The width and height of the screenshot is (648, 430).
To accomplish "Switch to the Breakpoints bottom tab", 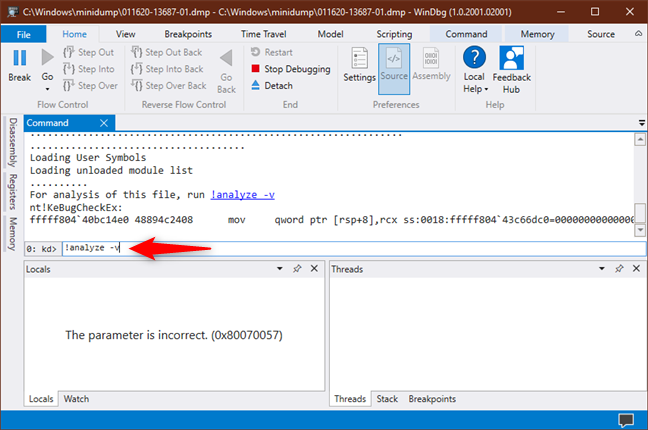I will (x=432, y=399).
